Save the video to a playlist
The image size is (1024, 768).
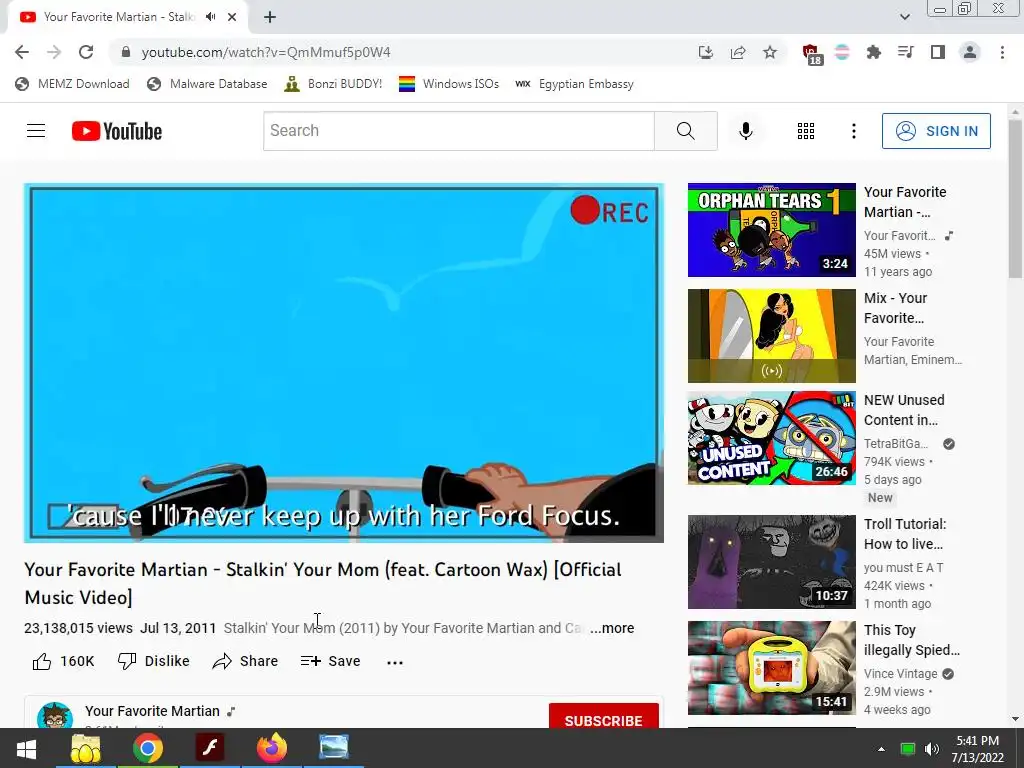tap(330, 662)
